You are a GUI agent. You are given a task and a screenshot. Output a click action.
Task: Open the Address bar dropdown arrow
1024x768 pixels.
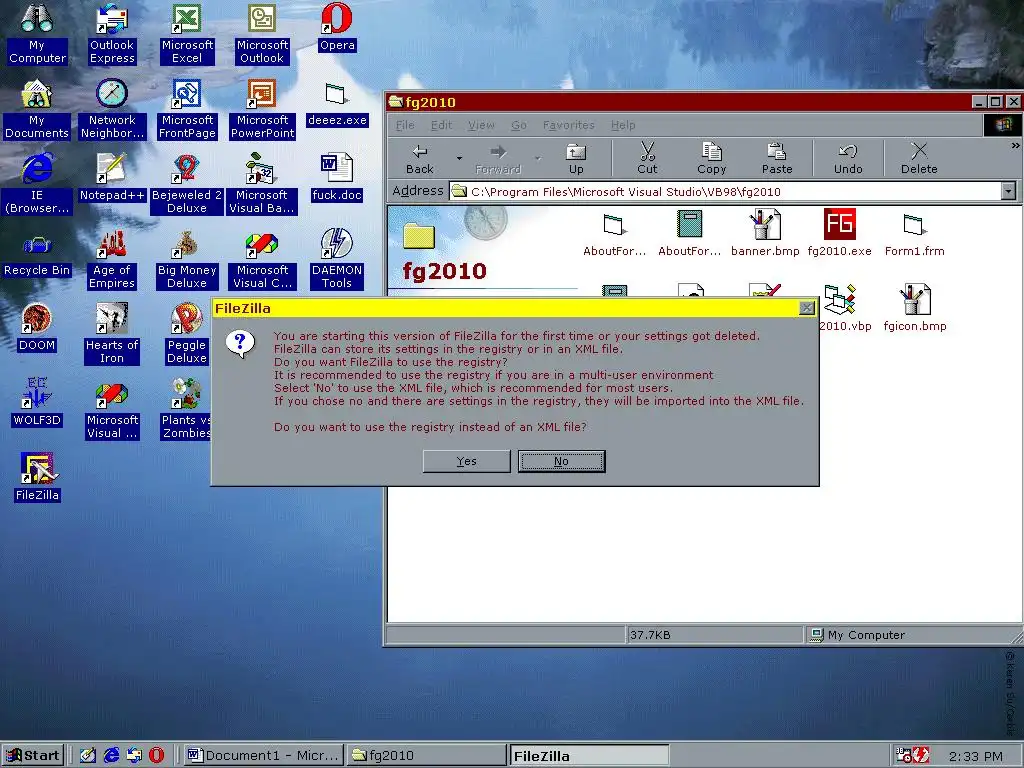(x=1008, y=191)
